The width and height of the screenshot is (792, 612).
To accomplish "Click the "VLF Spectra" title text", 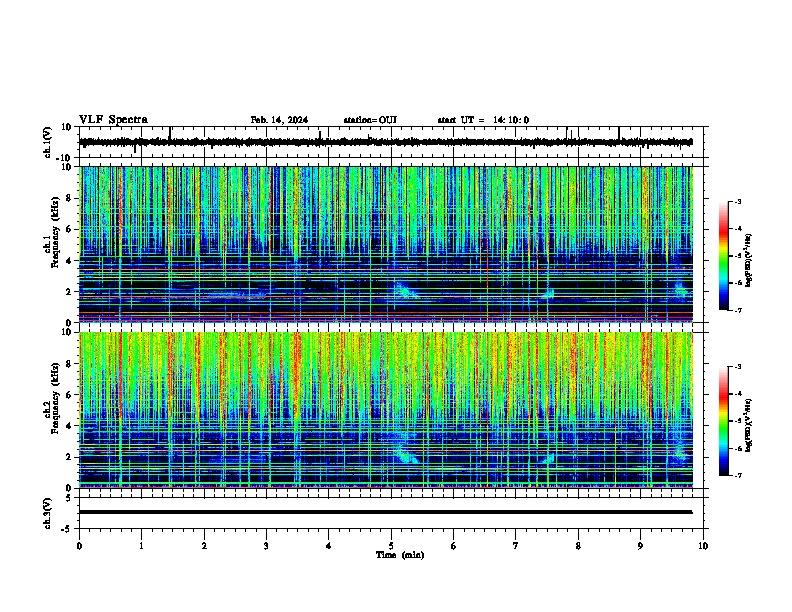I will click(113, 120).
